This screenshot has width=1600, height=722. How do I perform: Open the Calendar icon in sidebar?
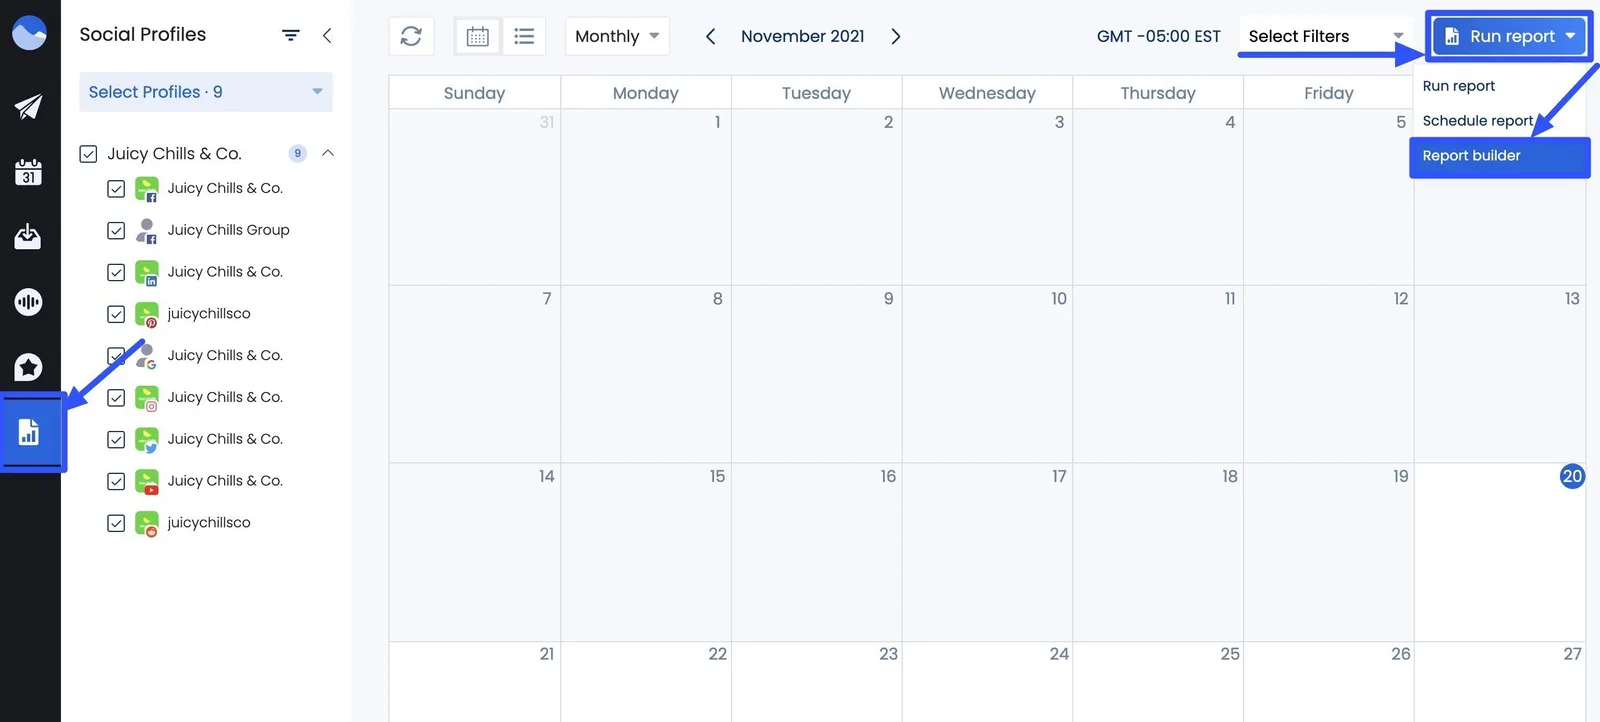[28, 172]
